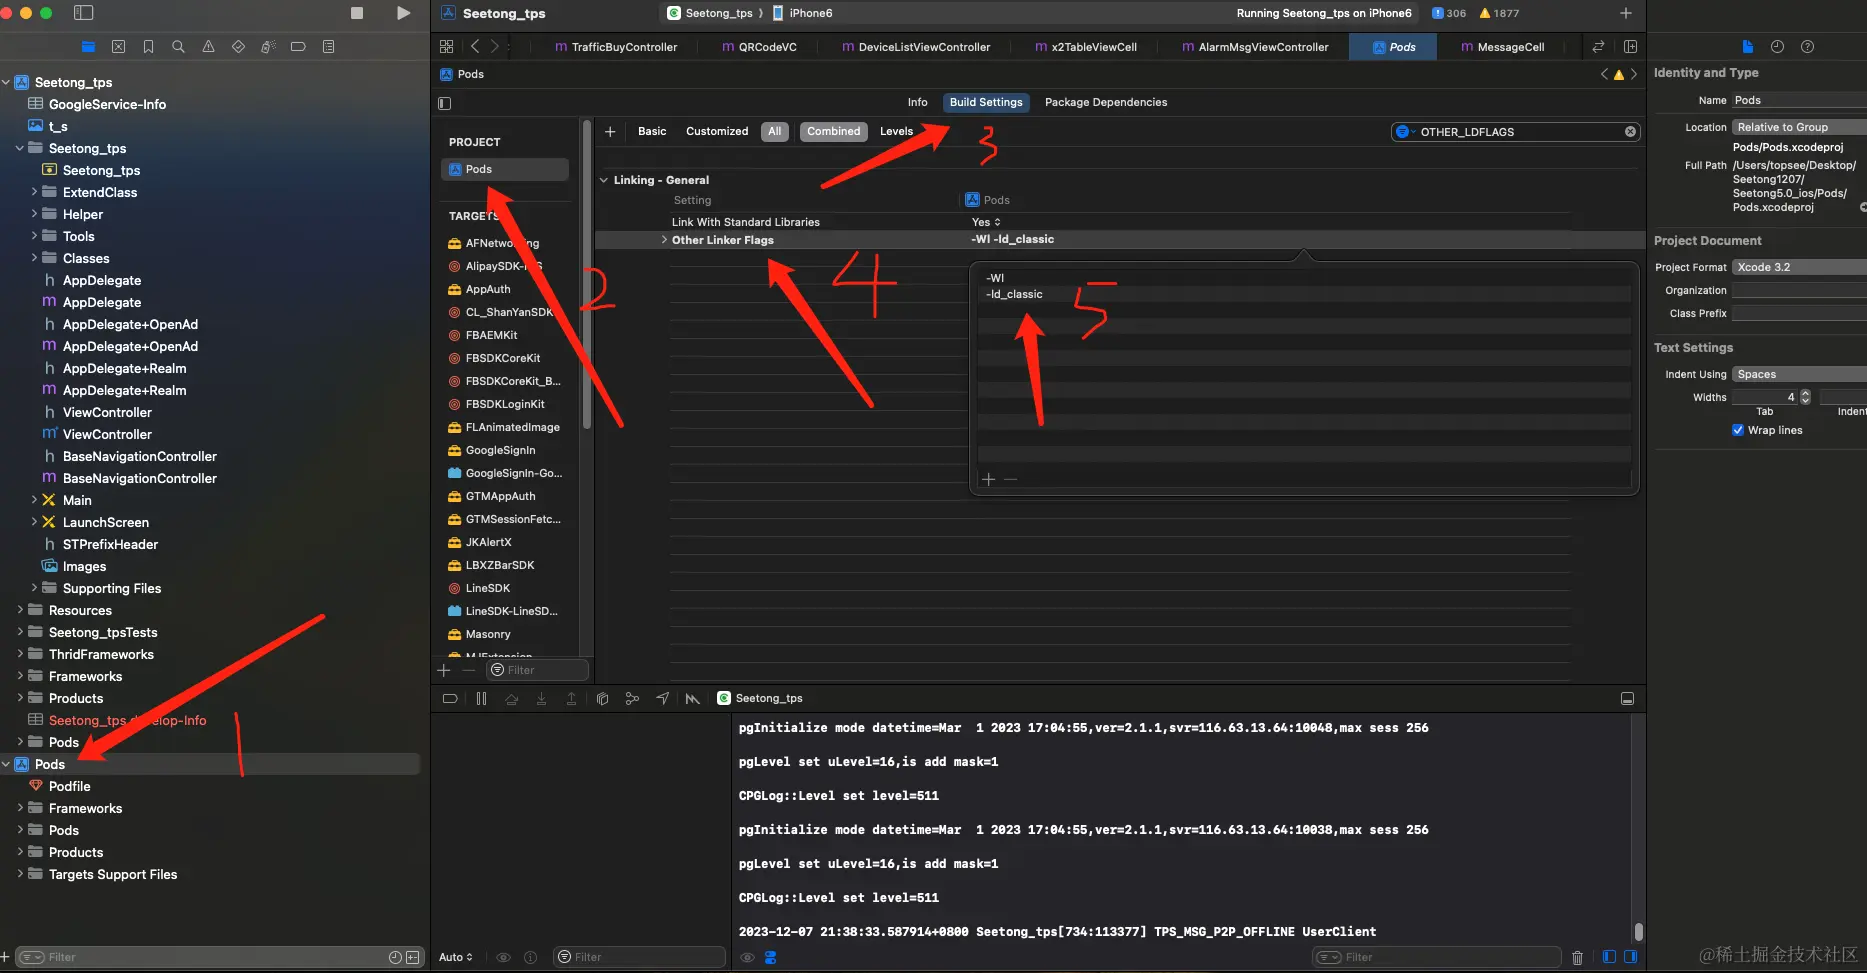Collapse the Linking - General section
This screenshot has width=1867, height=973.
coord(604,180)
